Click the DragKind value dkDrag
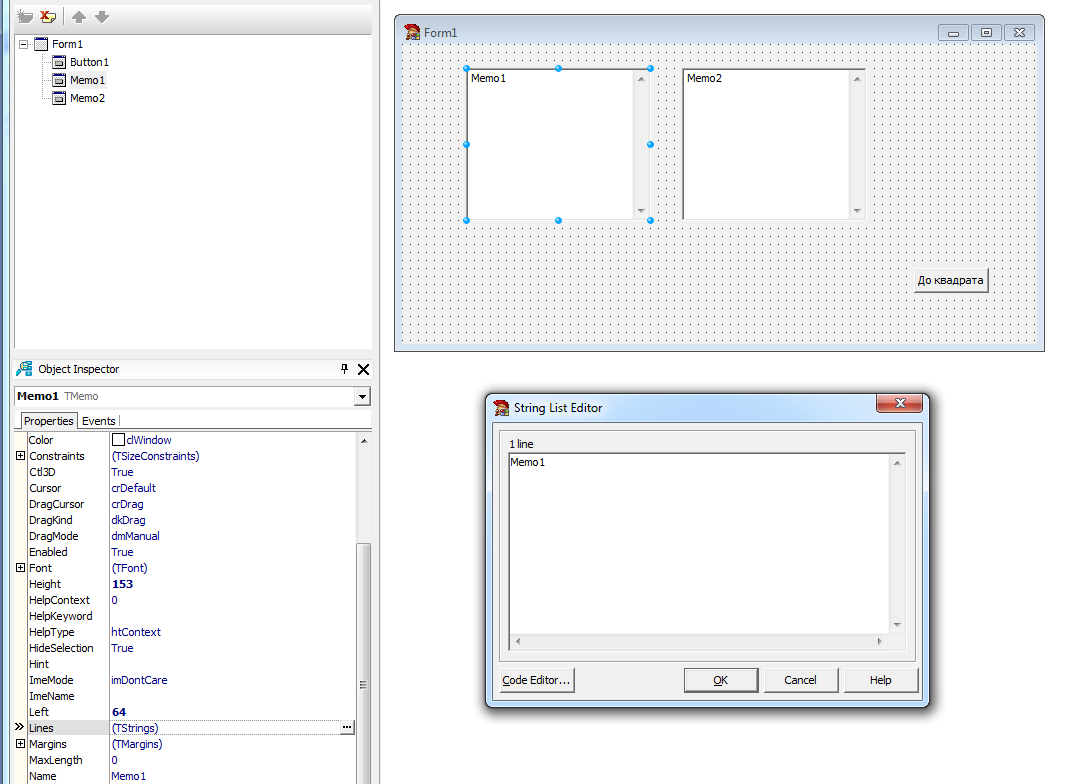The image size is (1072, 784). [129, 520]
